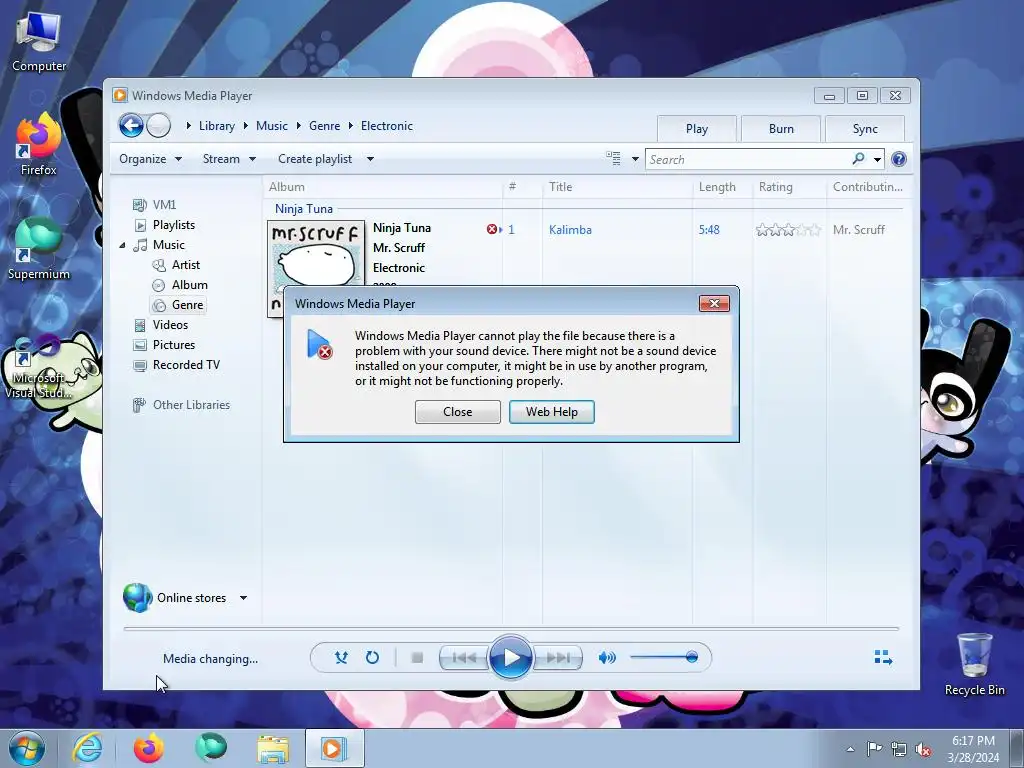This screenshot has width=1024, height=768.
Task: Switch to Now Playing view icon
Action: [x=883, y=657]
